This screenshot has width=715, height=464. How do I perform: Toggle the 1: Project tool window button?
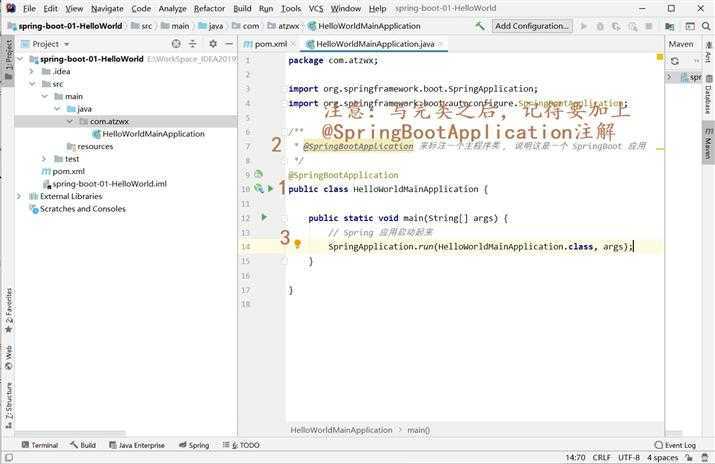[8, 61]
